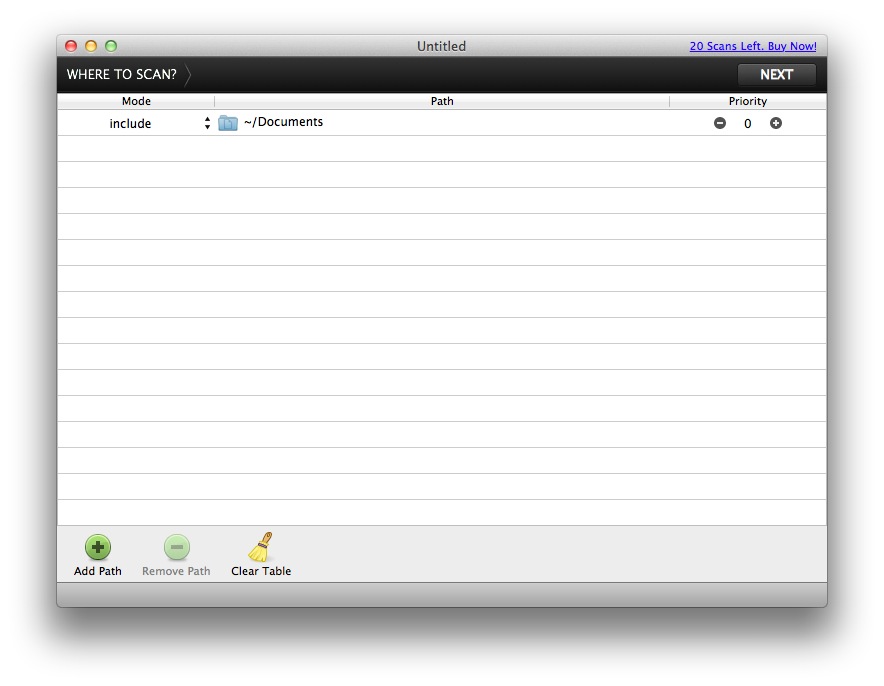Click the Remove Path minus icon
The width and height of the screenshot is (884, 686).
(x=176, y=547)
